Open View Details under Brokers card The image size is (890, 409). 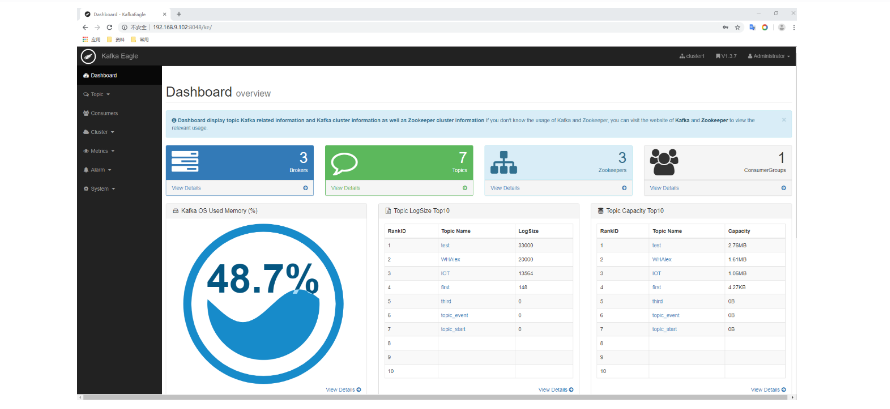tap(186, 188)
